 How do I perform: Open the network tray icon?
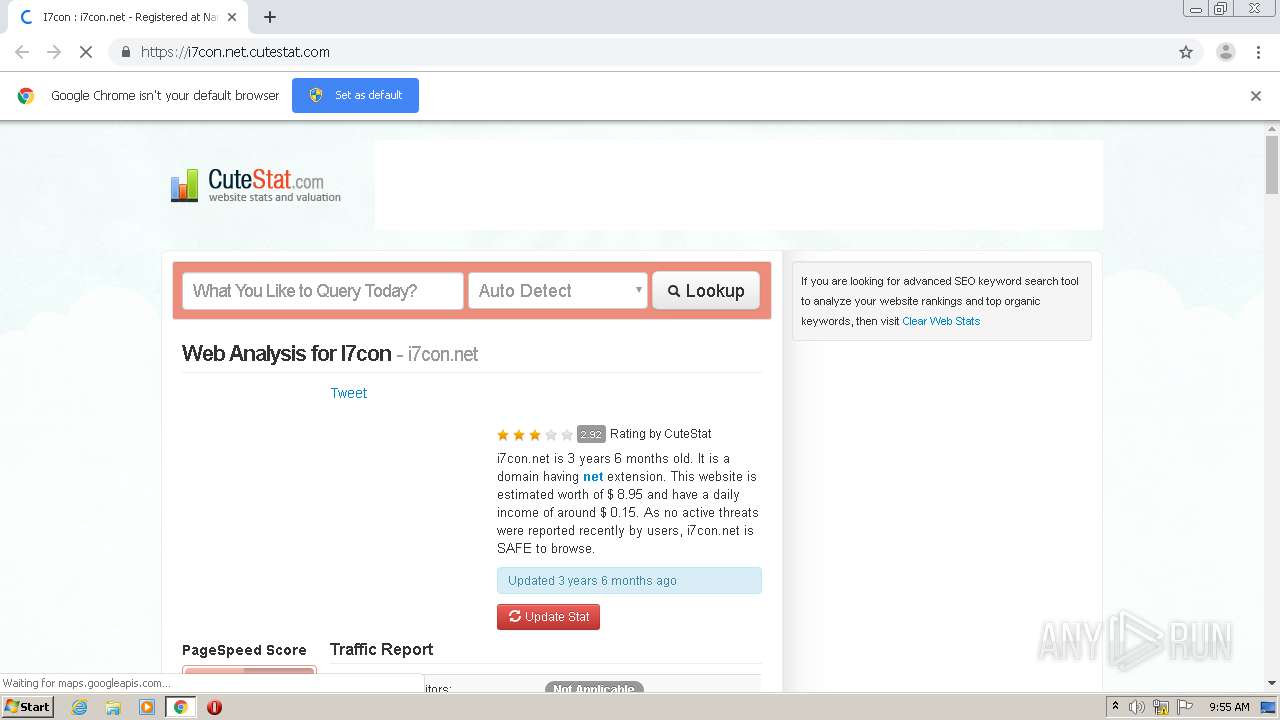(1160, 707)
